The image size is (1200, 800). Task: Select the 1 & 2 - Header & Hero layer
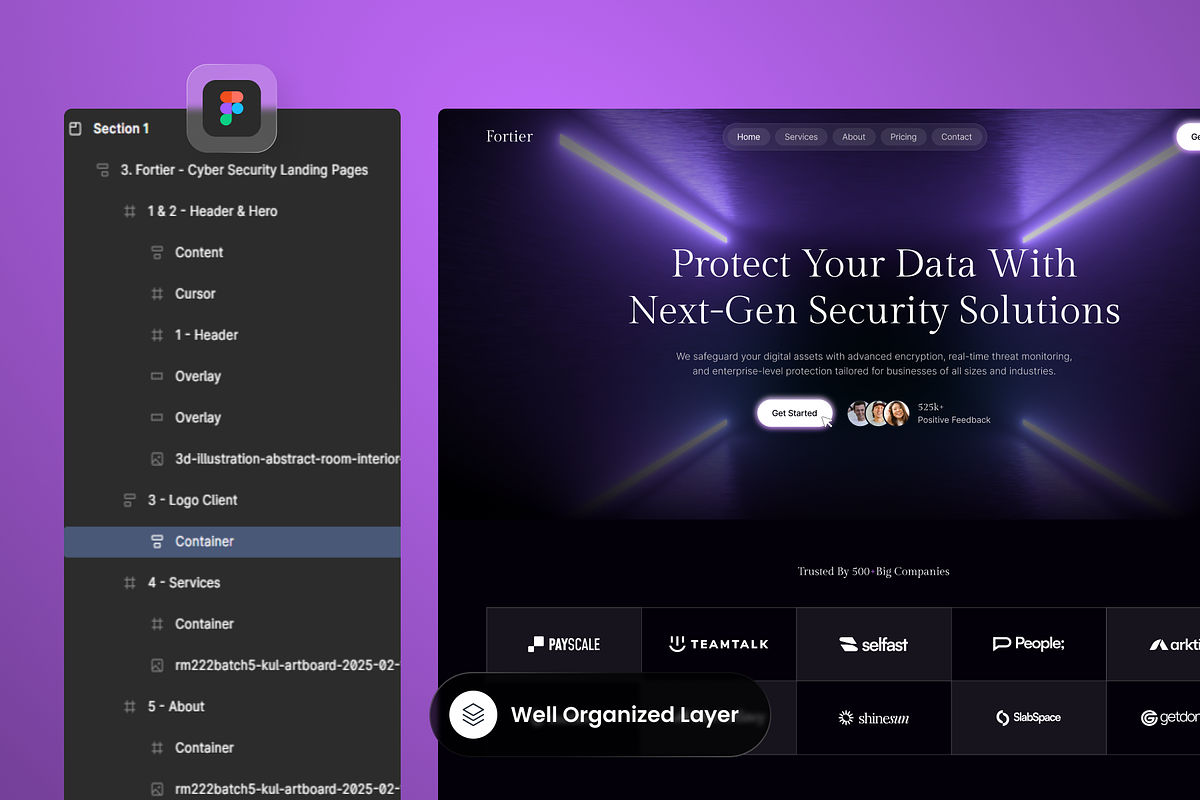click(232, 211)
